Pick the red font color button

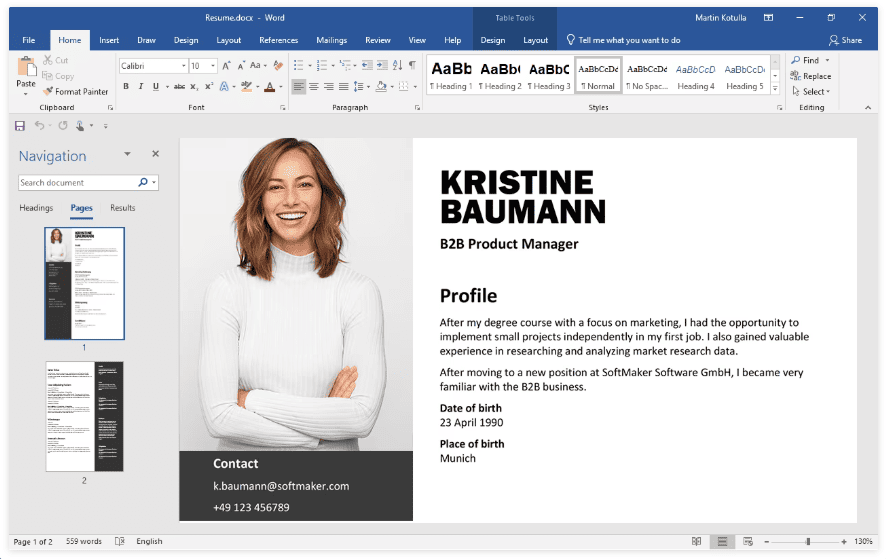click(270, 86)
